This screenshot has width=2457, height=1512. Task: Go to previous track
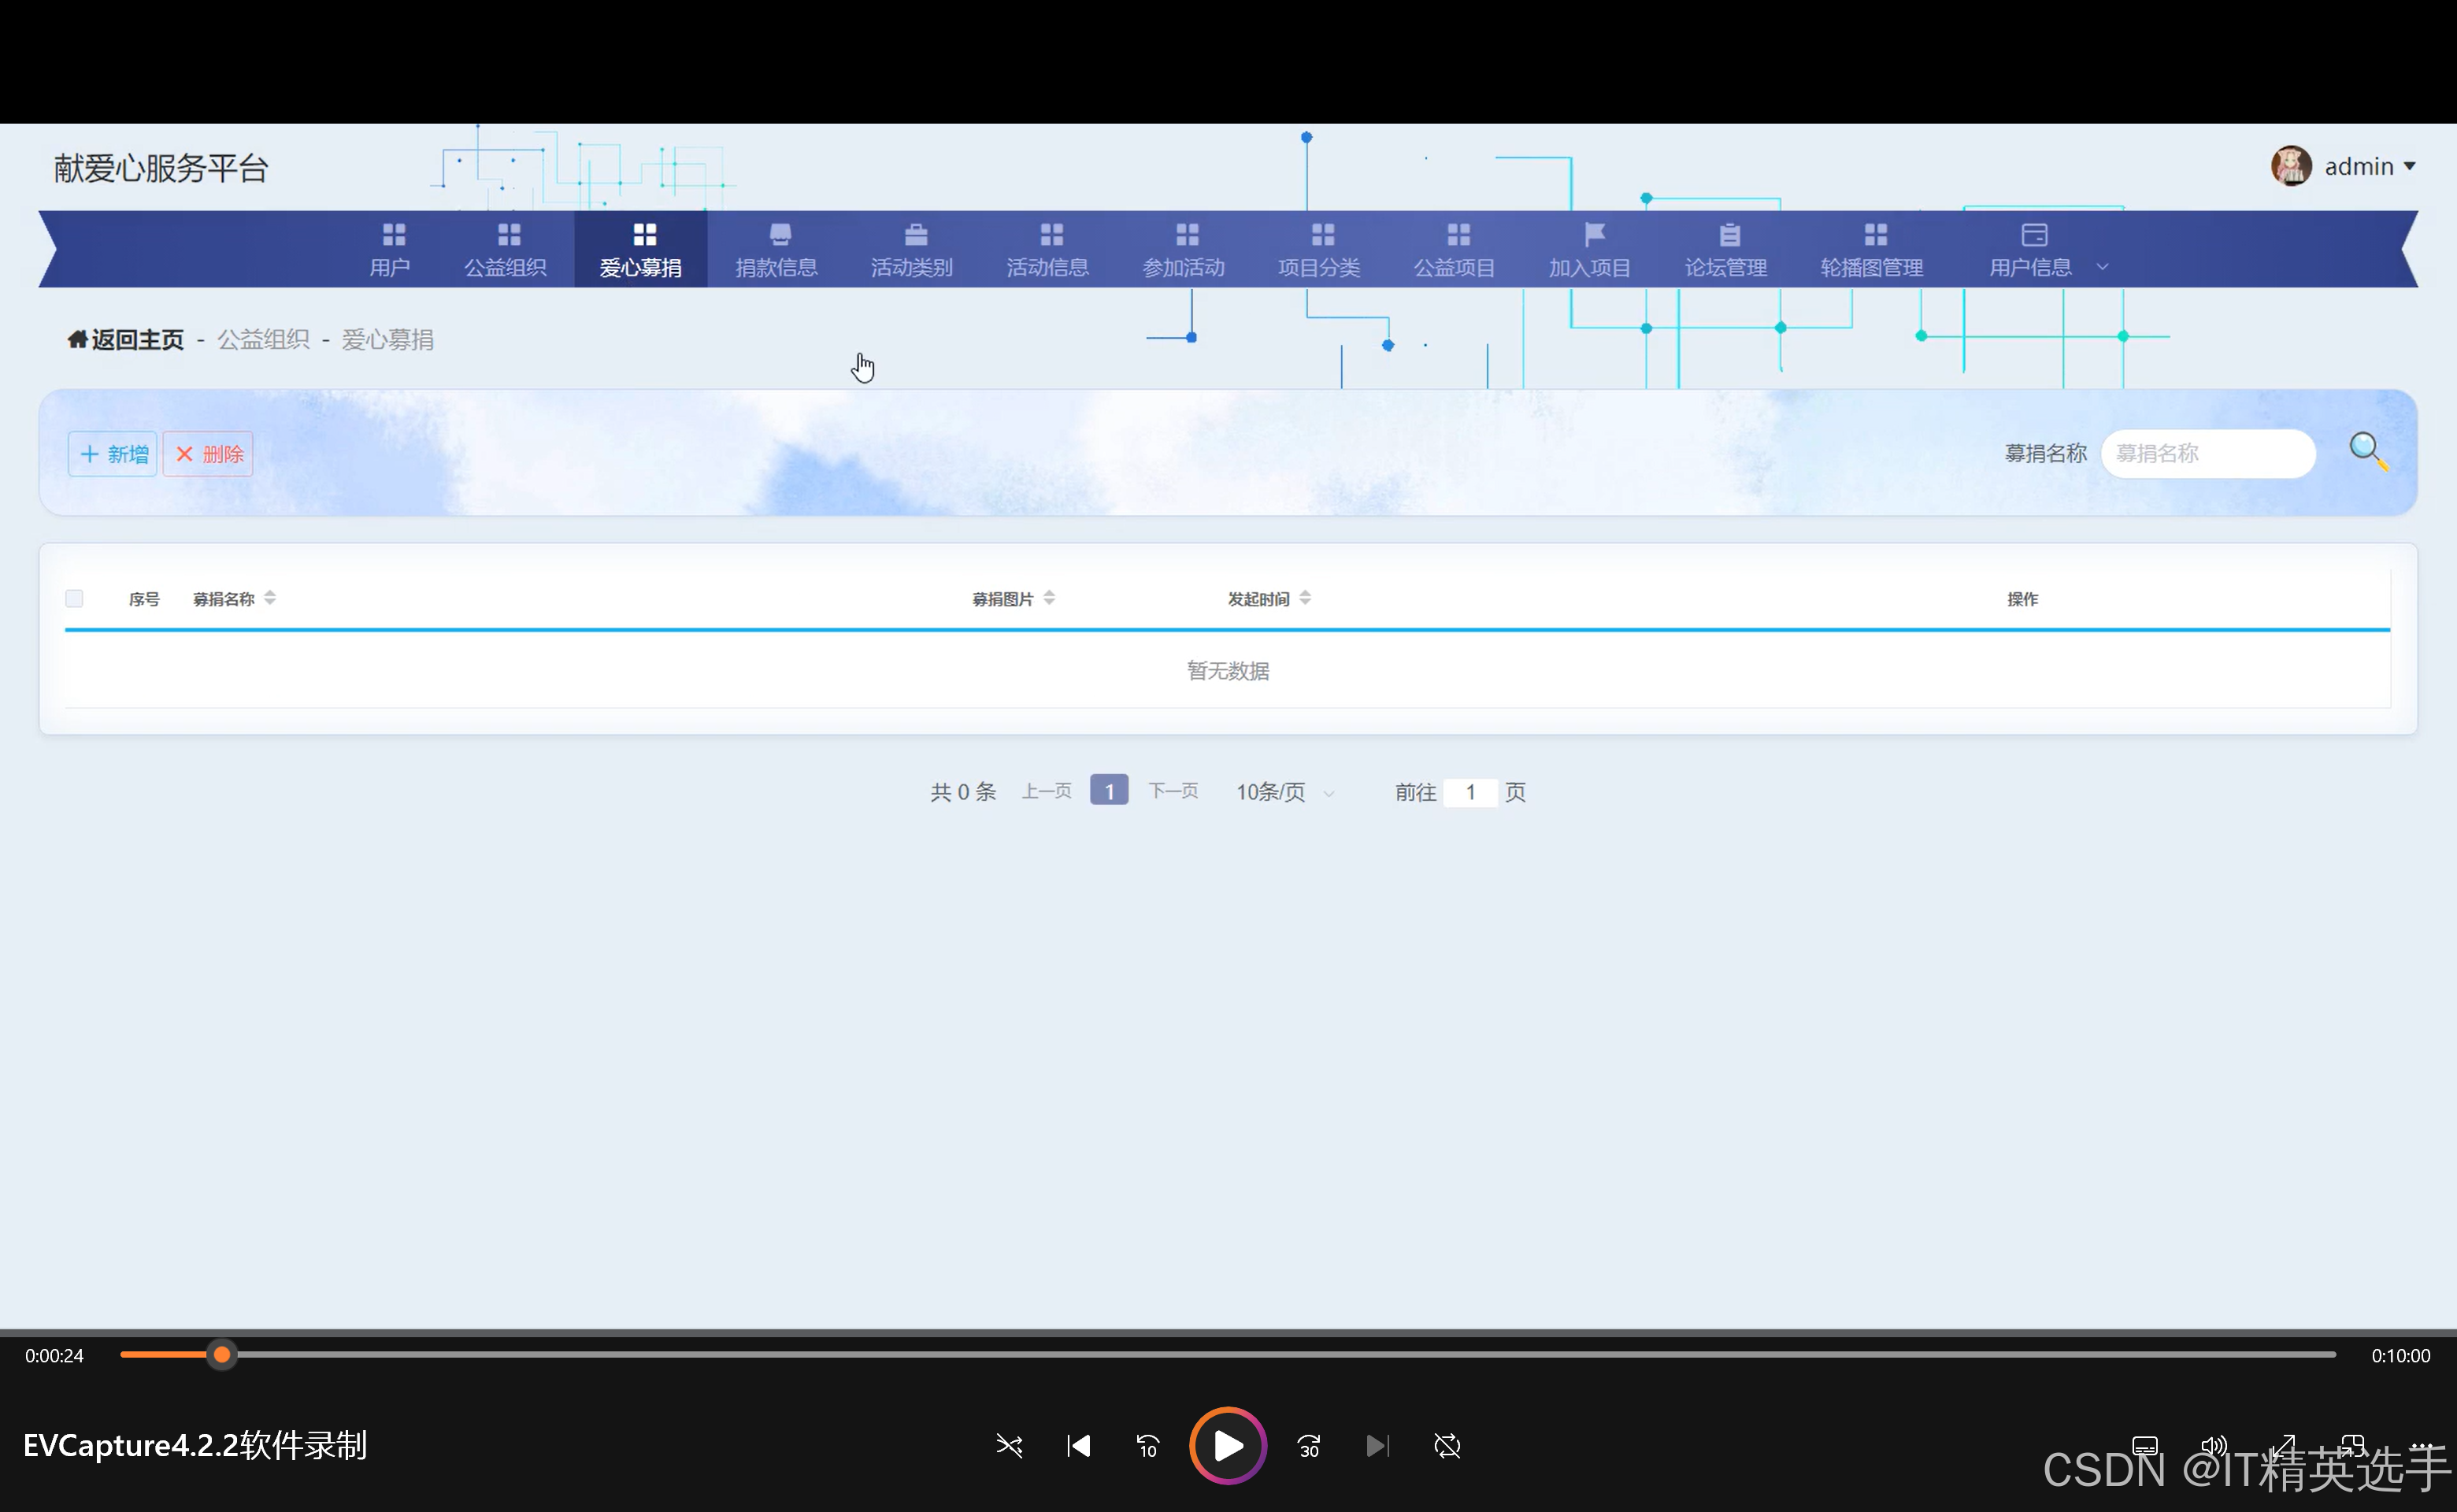[x=1078, y=1446]
